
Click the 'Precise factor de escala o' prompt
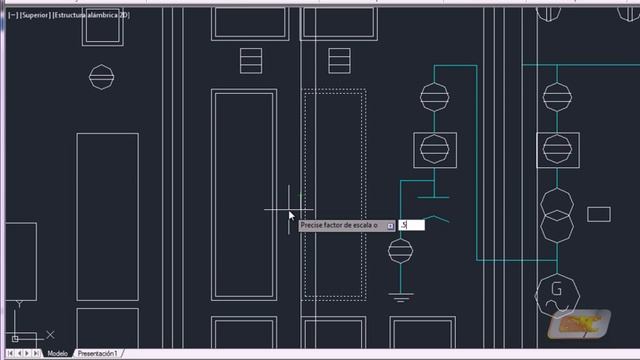[x=347, y=225]
